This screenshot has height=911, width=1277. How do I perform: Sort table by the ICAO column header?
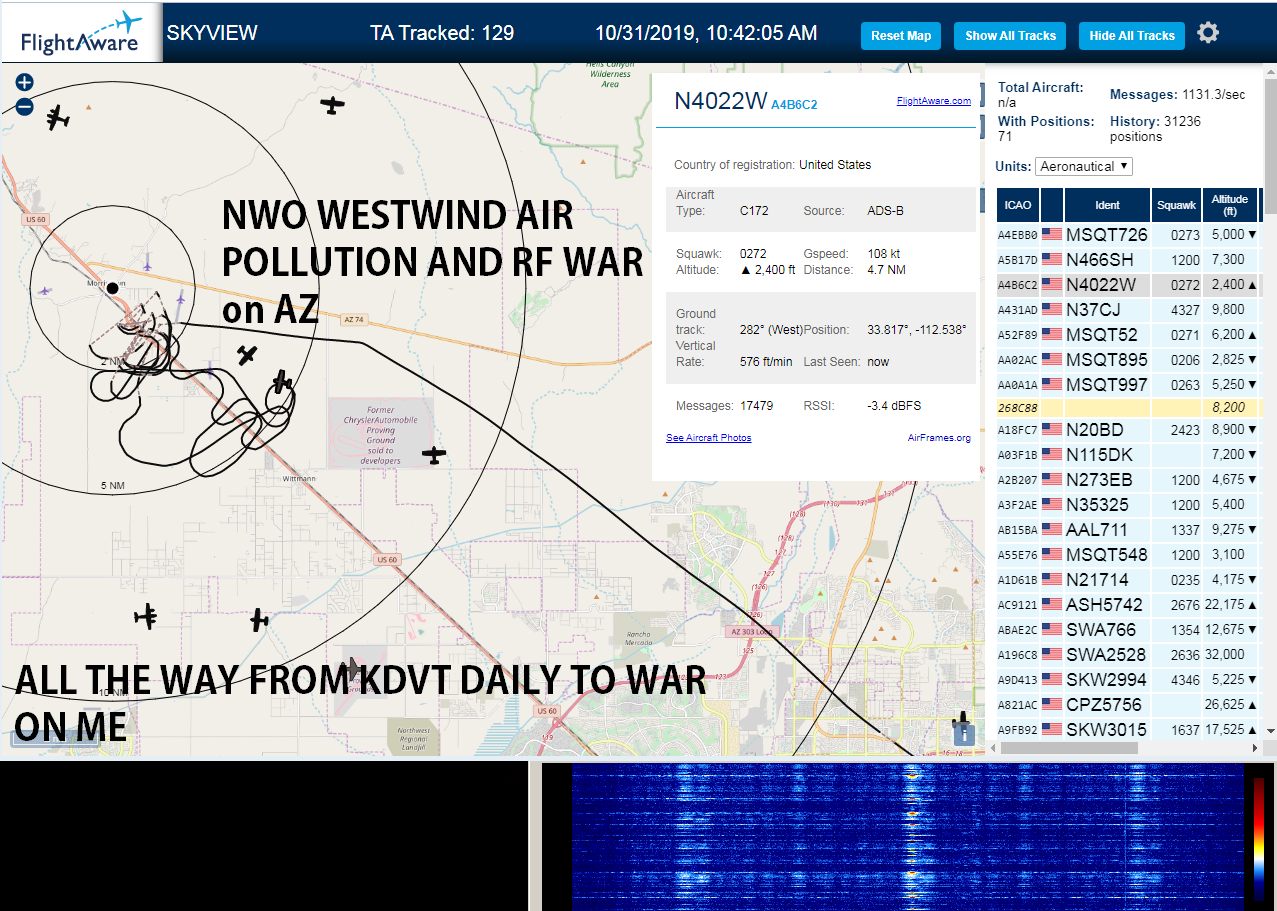click(1017, 205)
